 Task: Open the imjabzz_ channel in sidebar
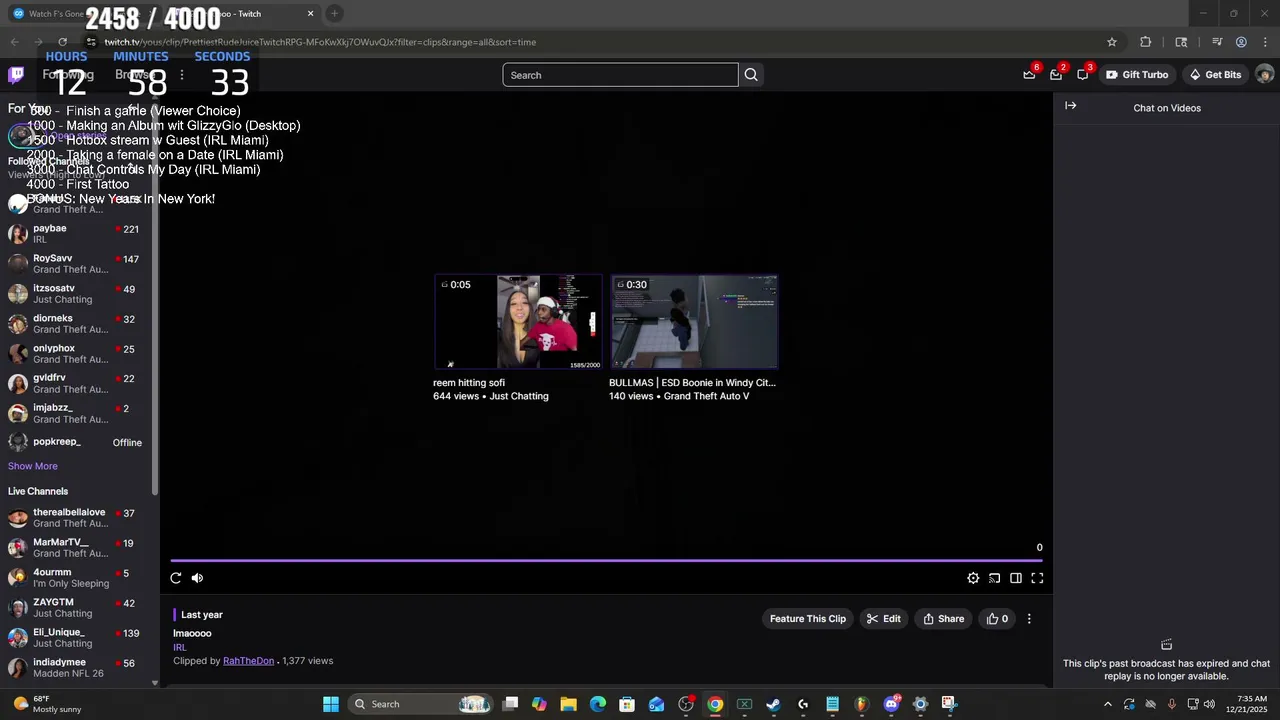click(78, 414)
